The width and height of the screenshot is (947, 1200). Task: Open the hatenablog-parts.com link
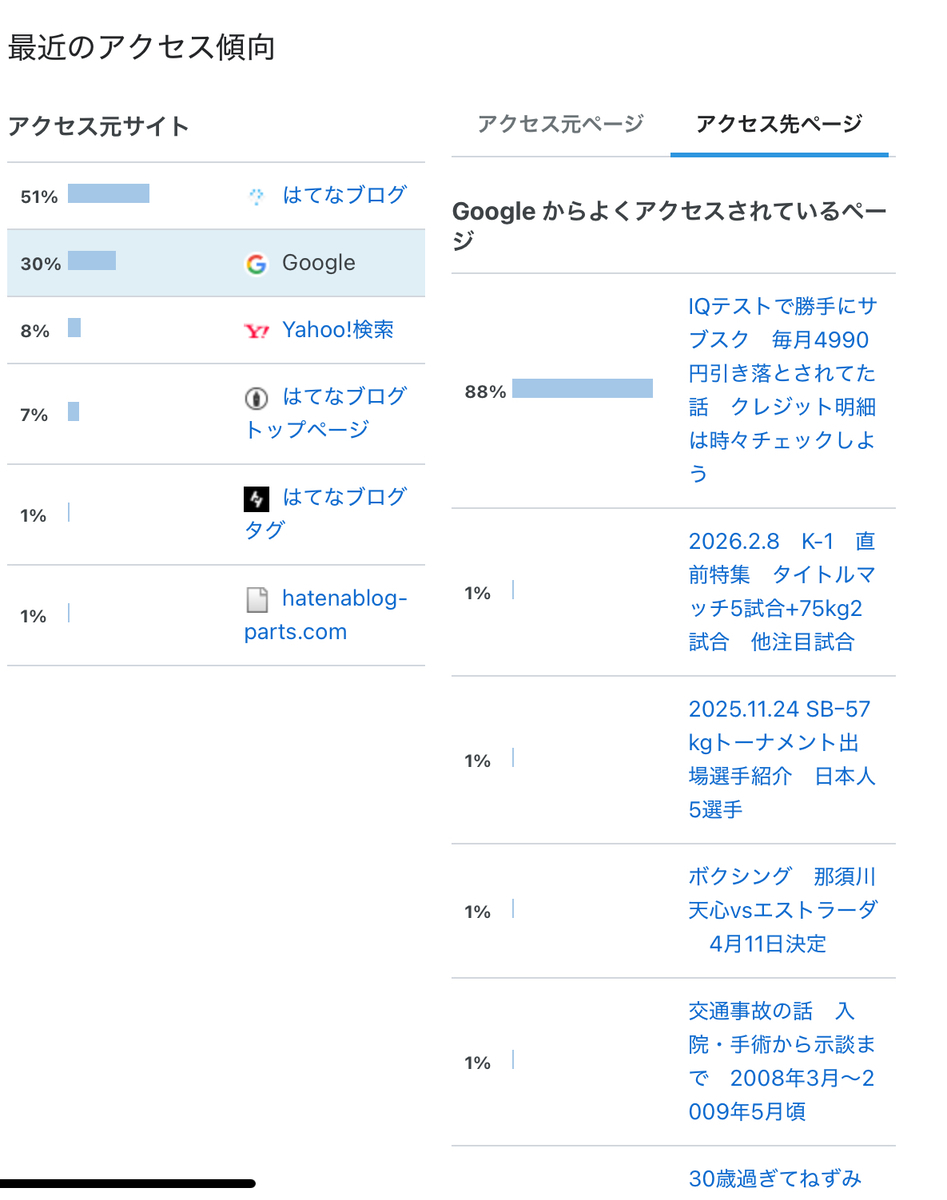coord(326,615)
